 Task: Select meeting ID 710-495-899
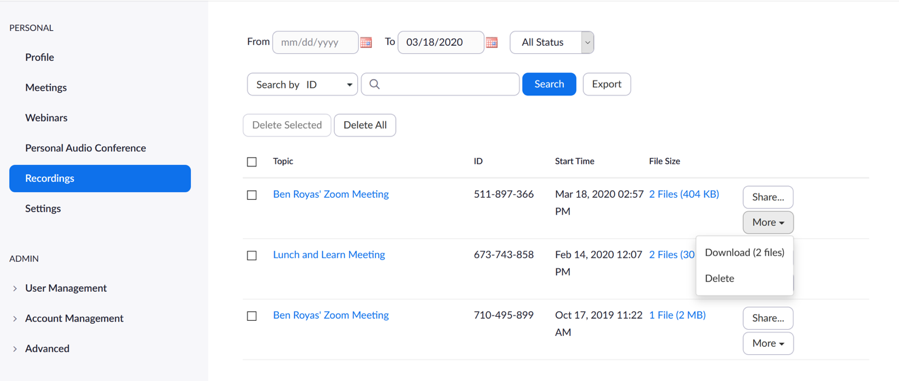(504, 315)
